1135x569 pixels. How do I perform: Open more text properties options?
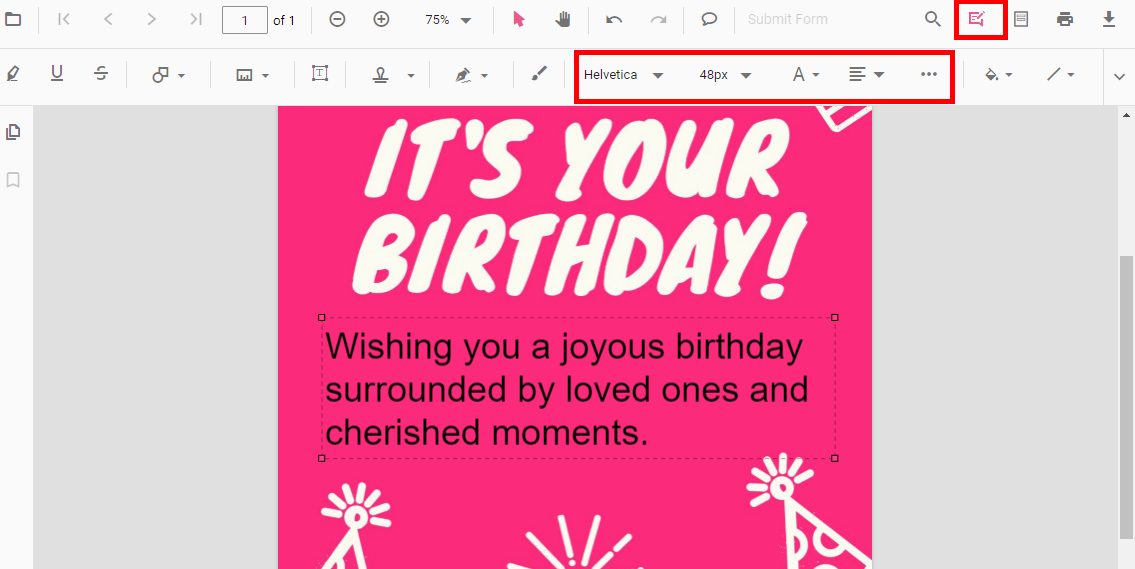(x=929, y=75)
